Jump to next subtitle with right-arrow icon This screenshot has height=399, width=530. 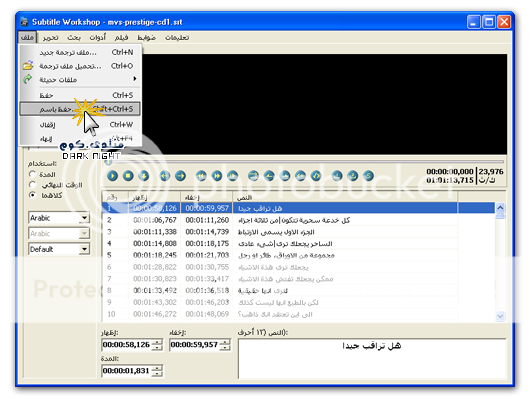point(180,176)
